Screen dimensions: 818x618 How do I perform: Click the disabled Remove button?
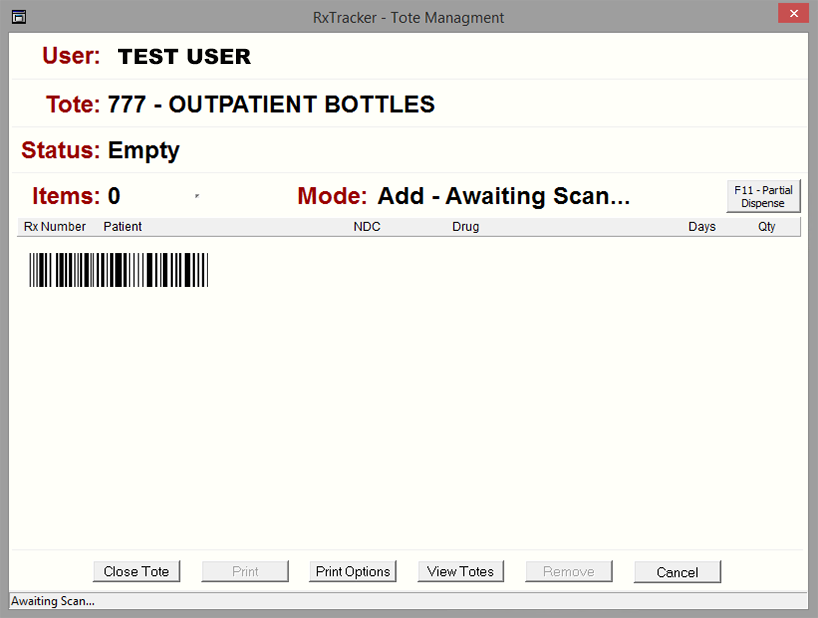tap(569, 571)
